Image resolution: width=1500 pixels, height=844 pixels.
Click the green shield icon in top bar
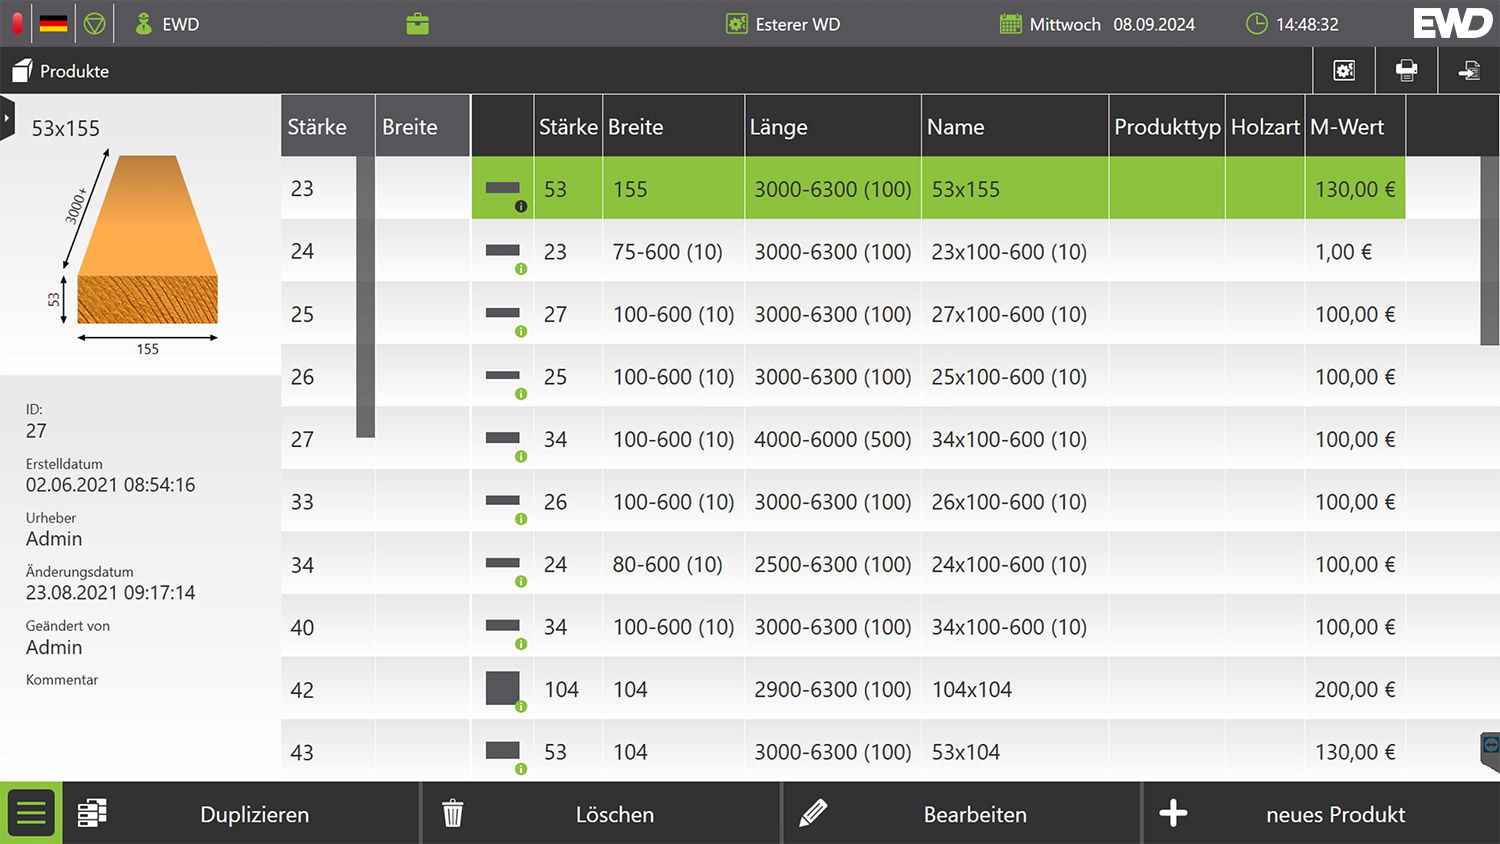pos(94,24)
